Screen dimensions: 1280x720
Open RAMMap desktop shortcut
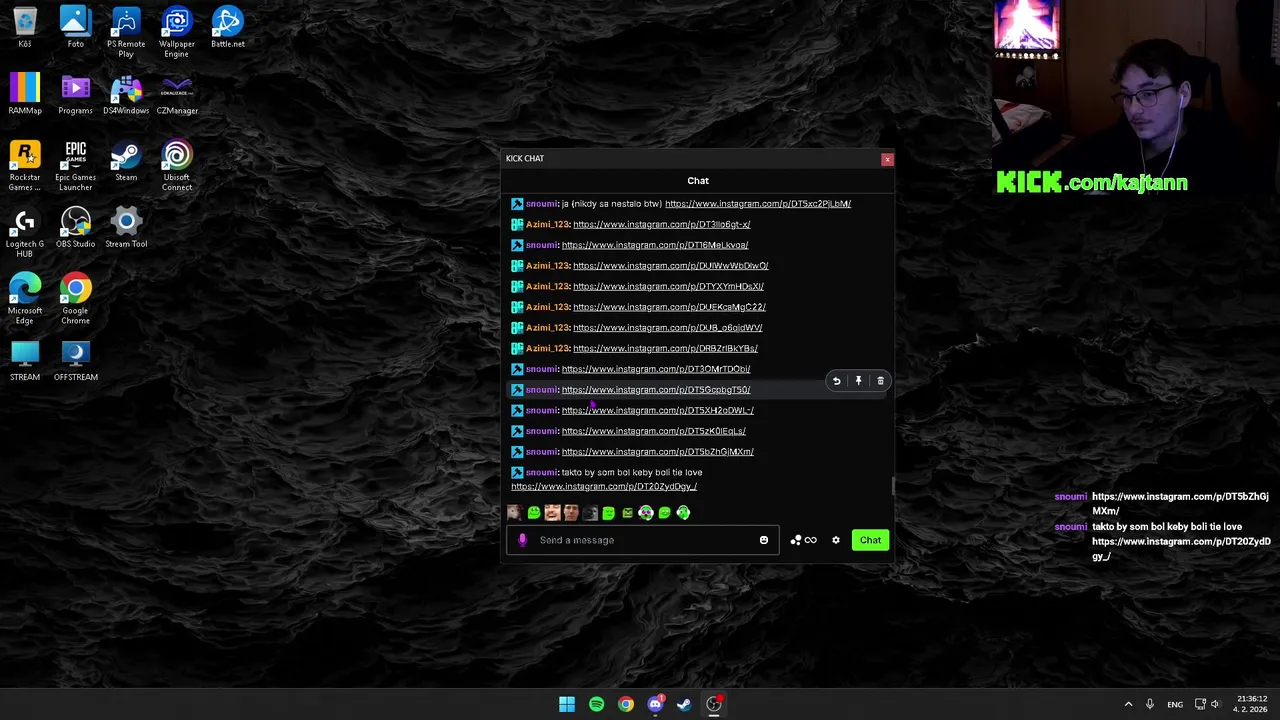pos(25,95)
